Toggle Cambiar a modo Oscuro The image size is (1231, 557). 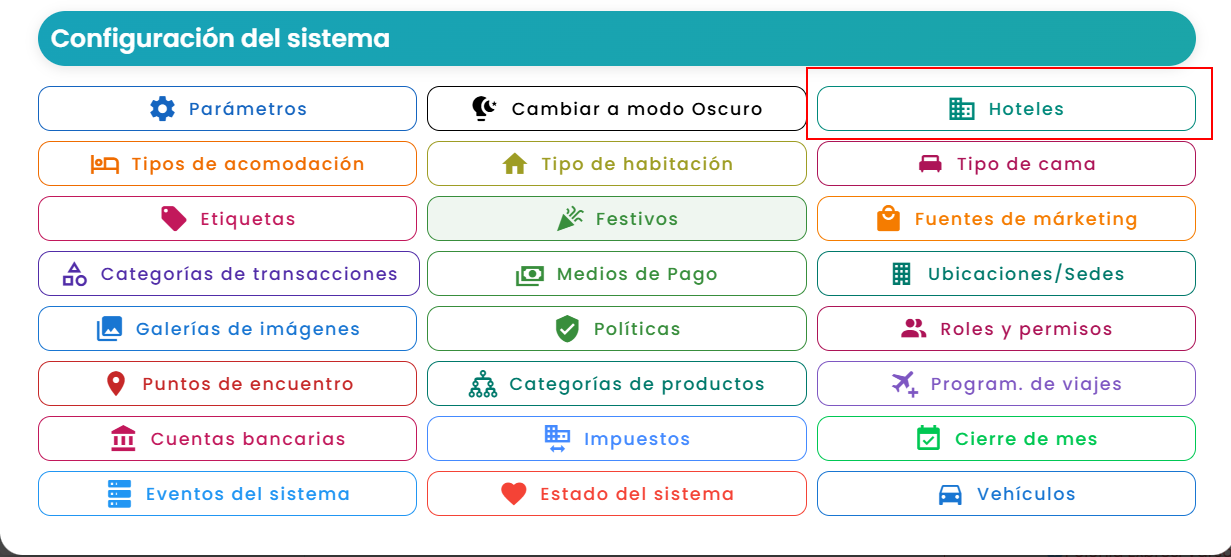point(617,109)
